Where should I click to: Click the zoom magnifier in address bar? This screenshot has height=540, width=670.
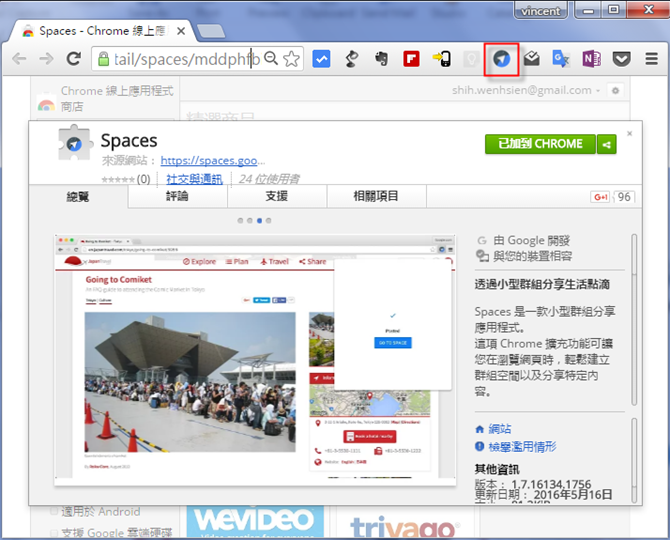point(271,58)
